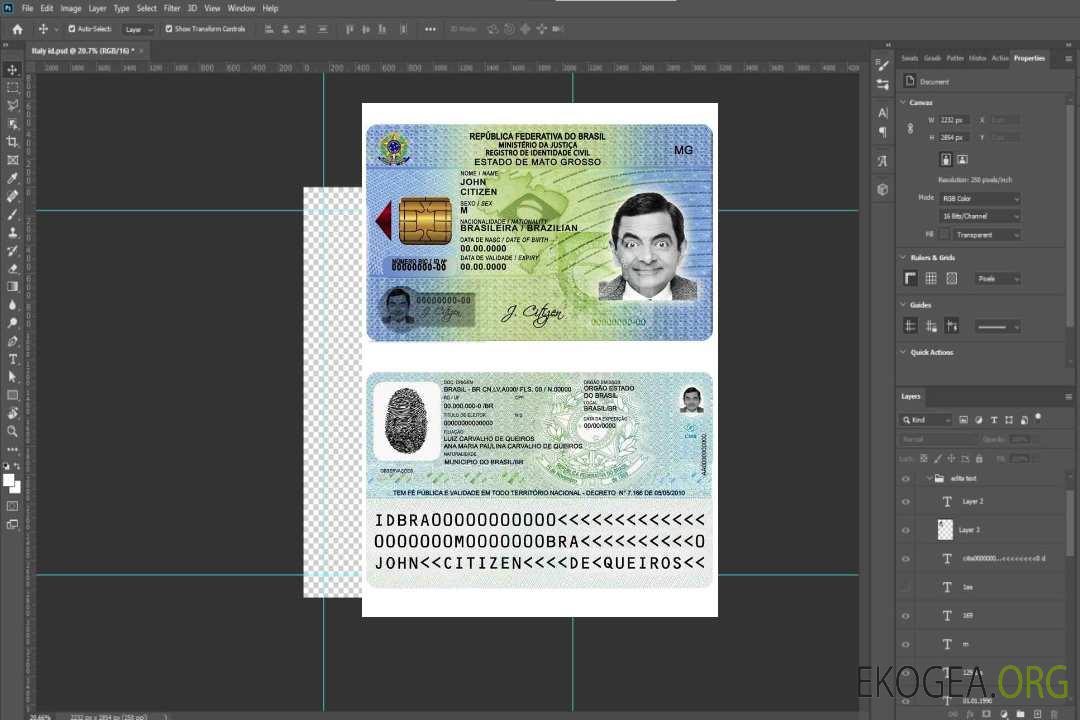Lock all layer attributes
Image resolution: width=1080 pixels, height=720 pixels.
[979, 458]
